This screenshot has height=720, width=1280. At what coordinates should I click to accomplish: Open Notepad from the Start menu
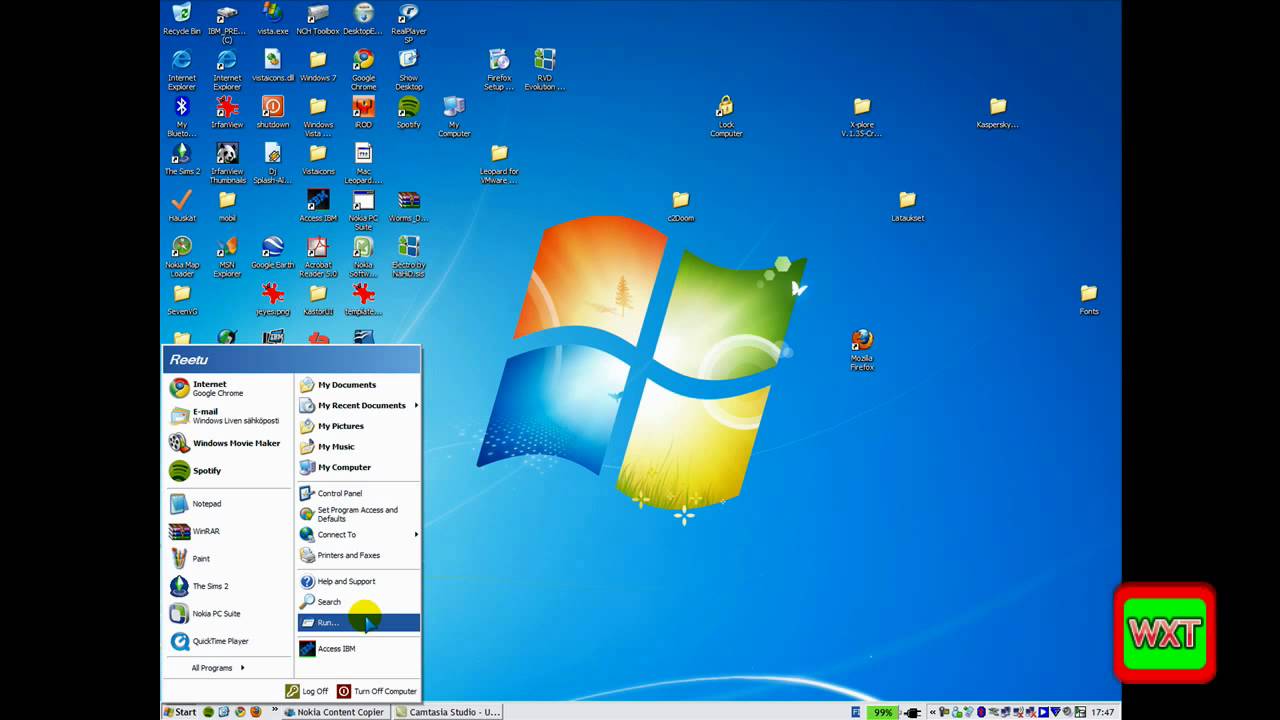coord(228,504)
